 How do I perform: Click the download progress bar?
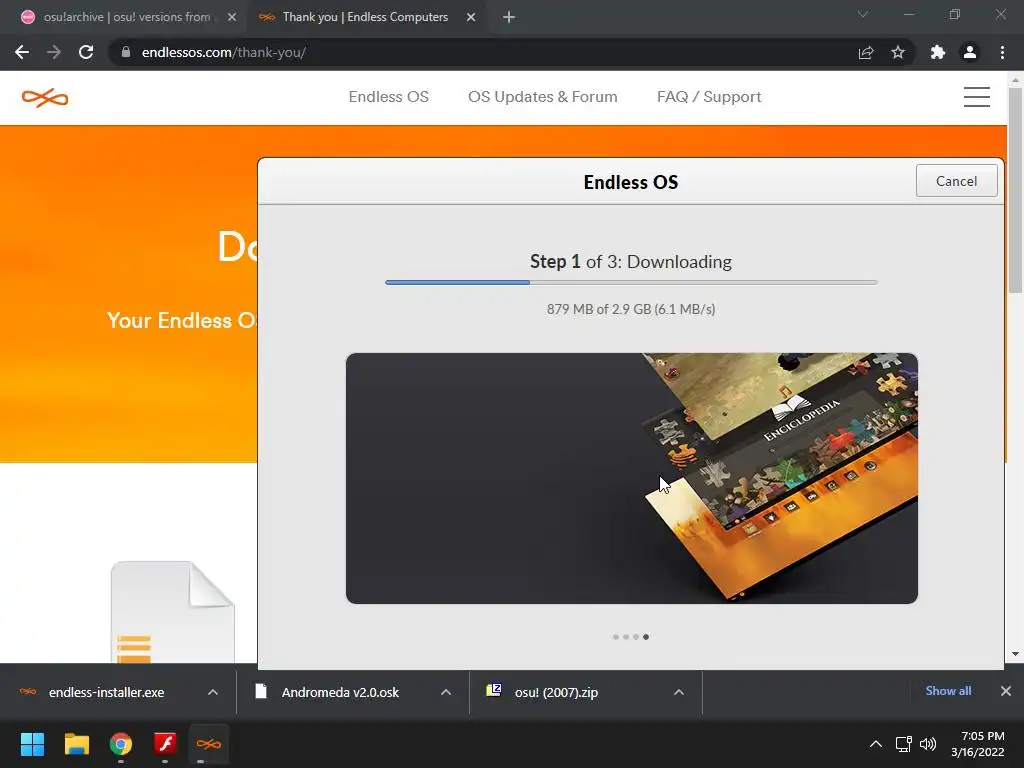(632, 283)
